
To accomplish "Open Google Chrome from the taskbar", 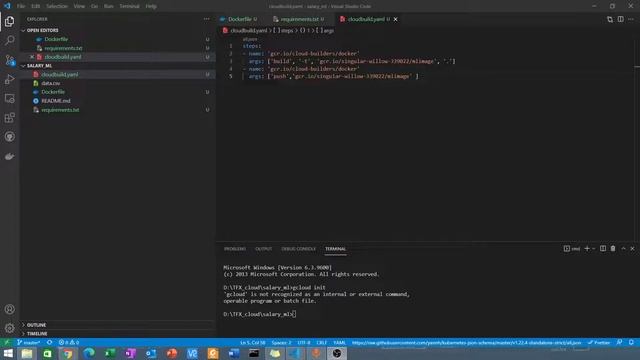I will click(68, 353).
